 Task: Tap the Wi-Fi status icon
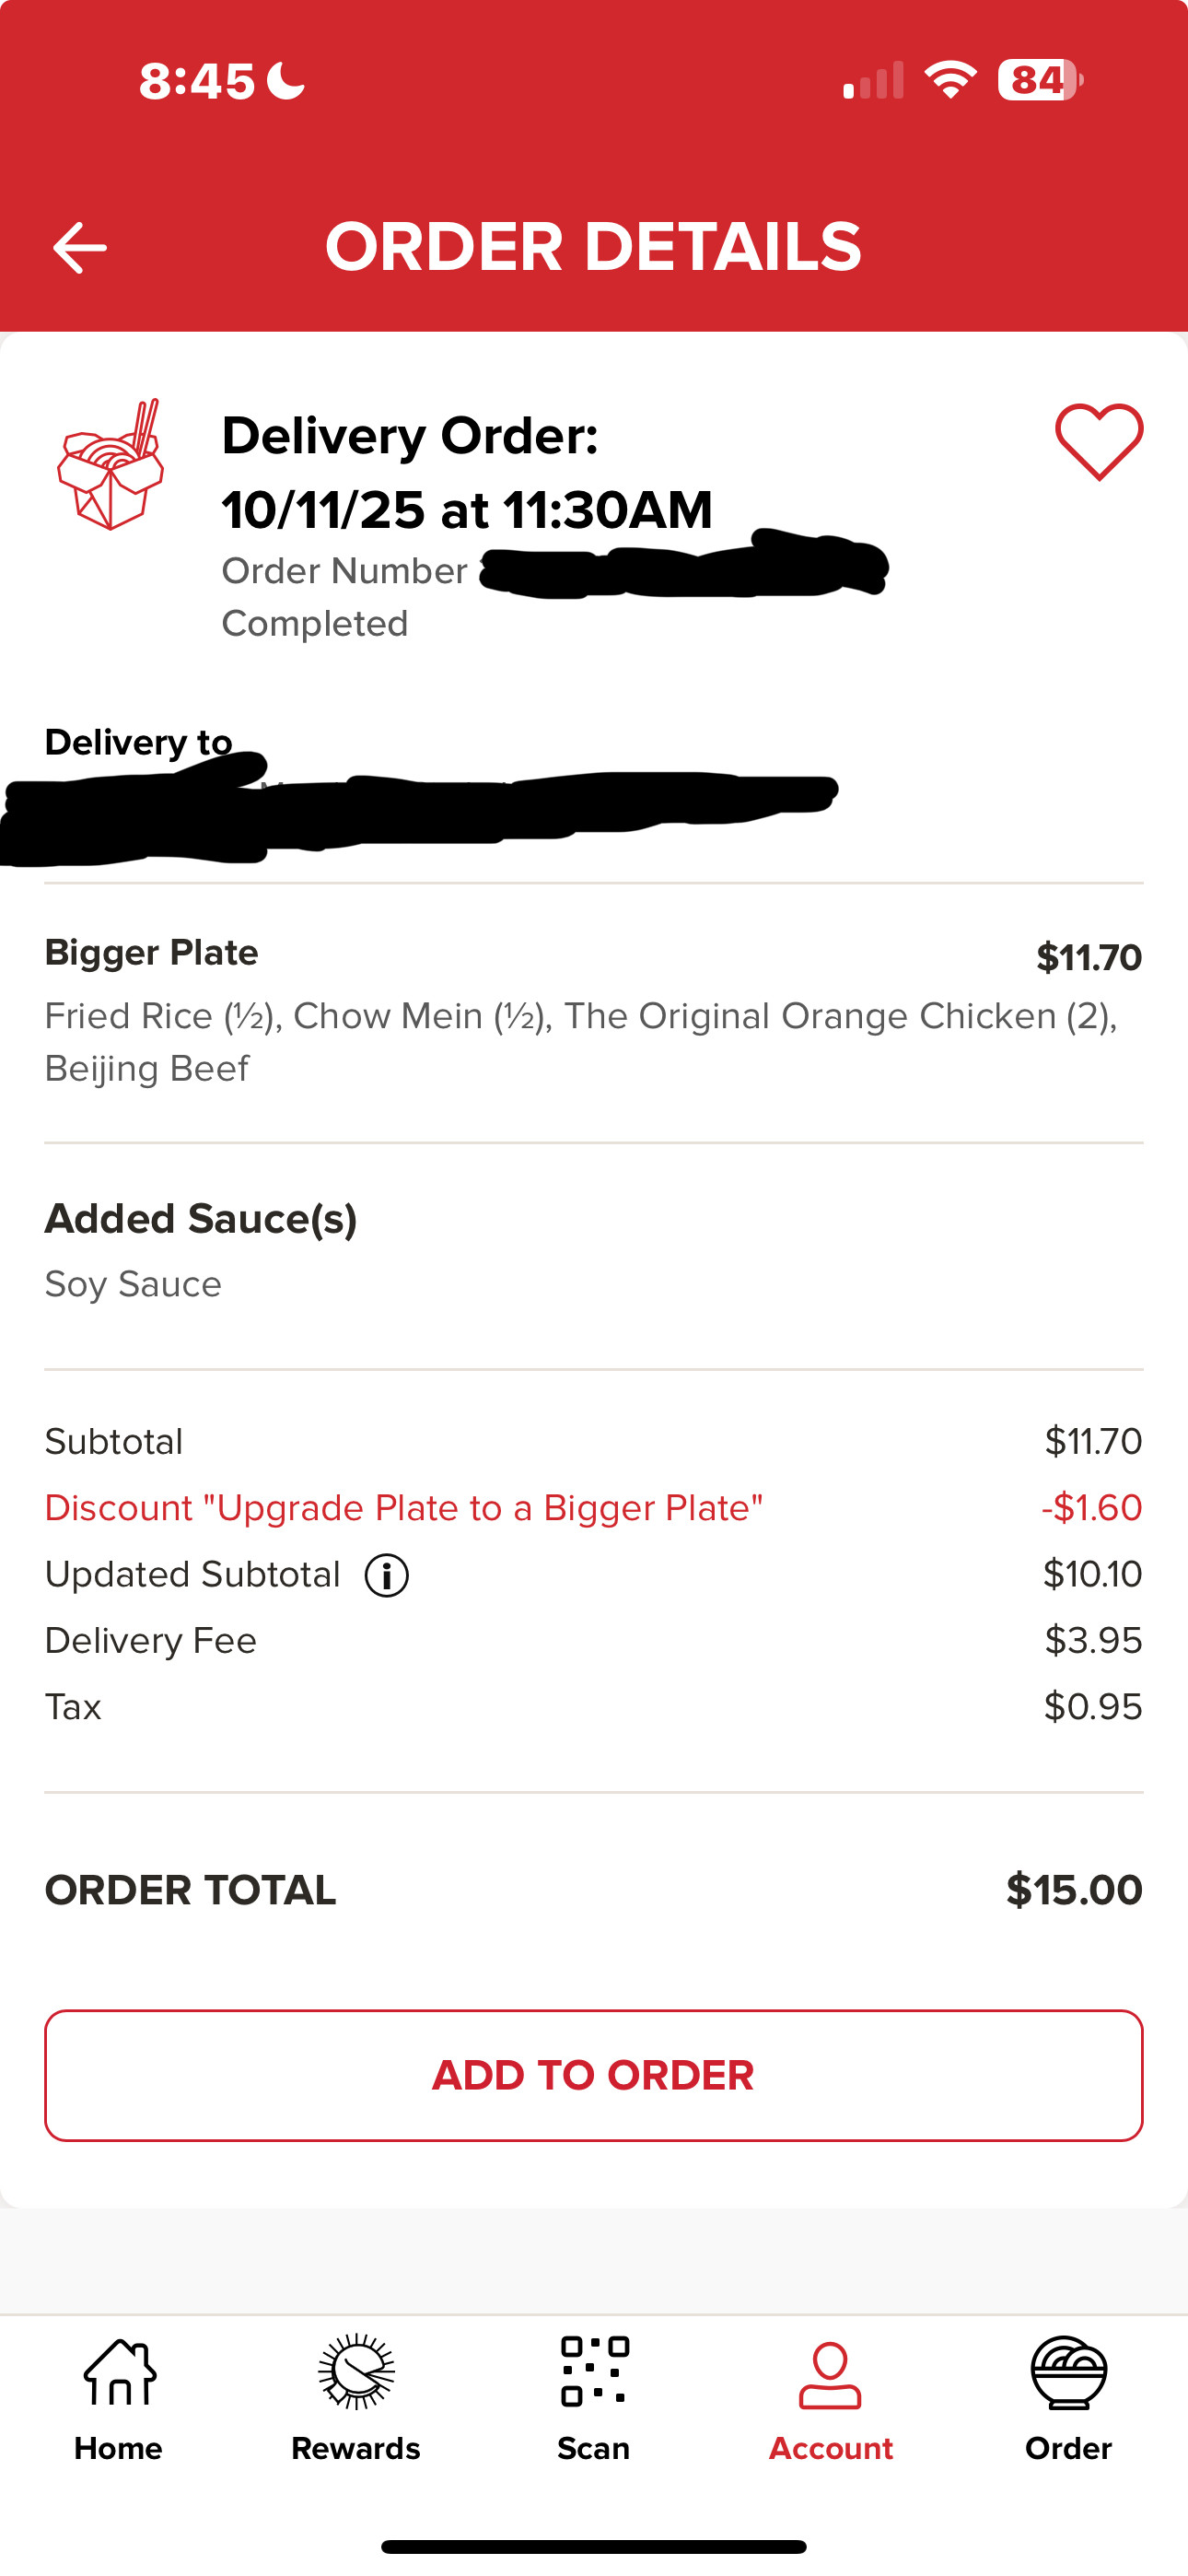(950, 80)
